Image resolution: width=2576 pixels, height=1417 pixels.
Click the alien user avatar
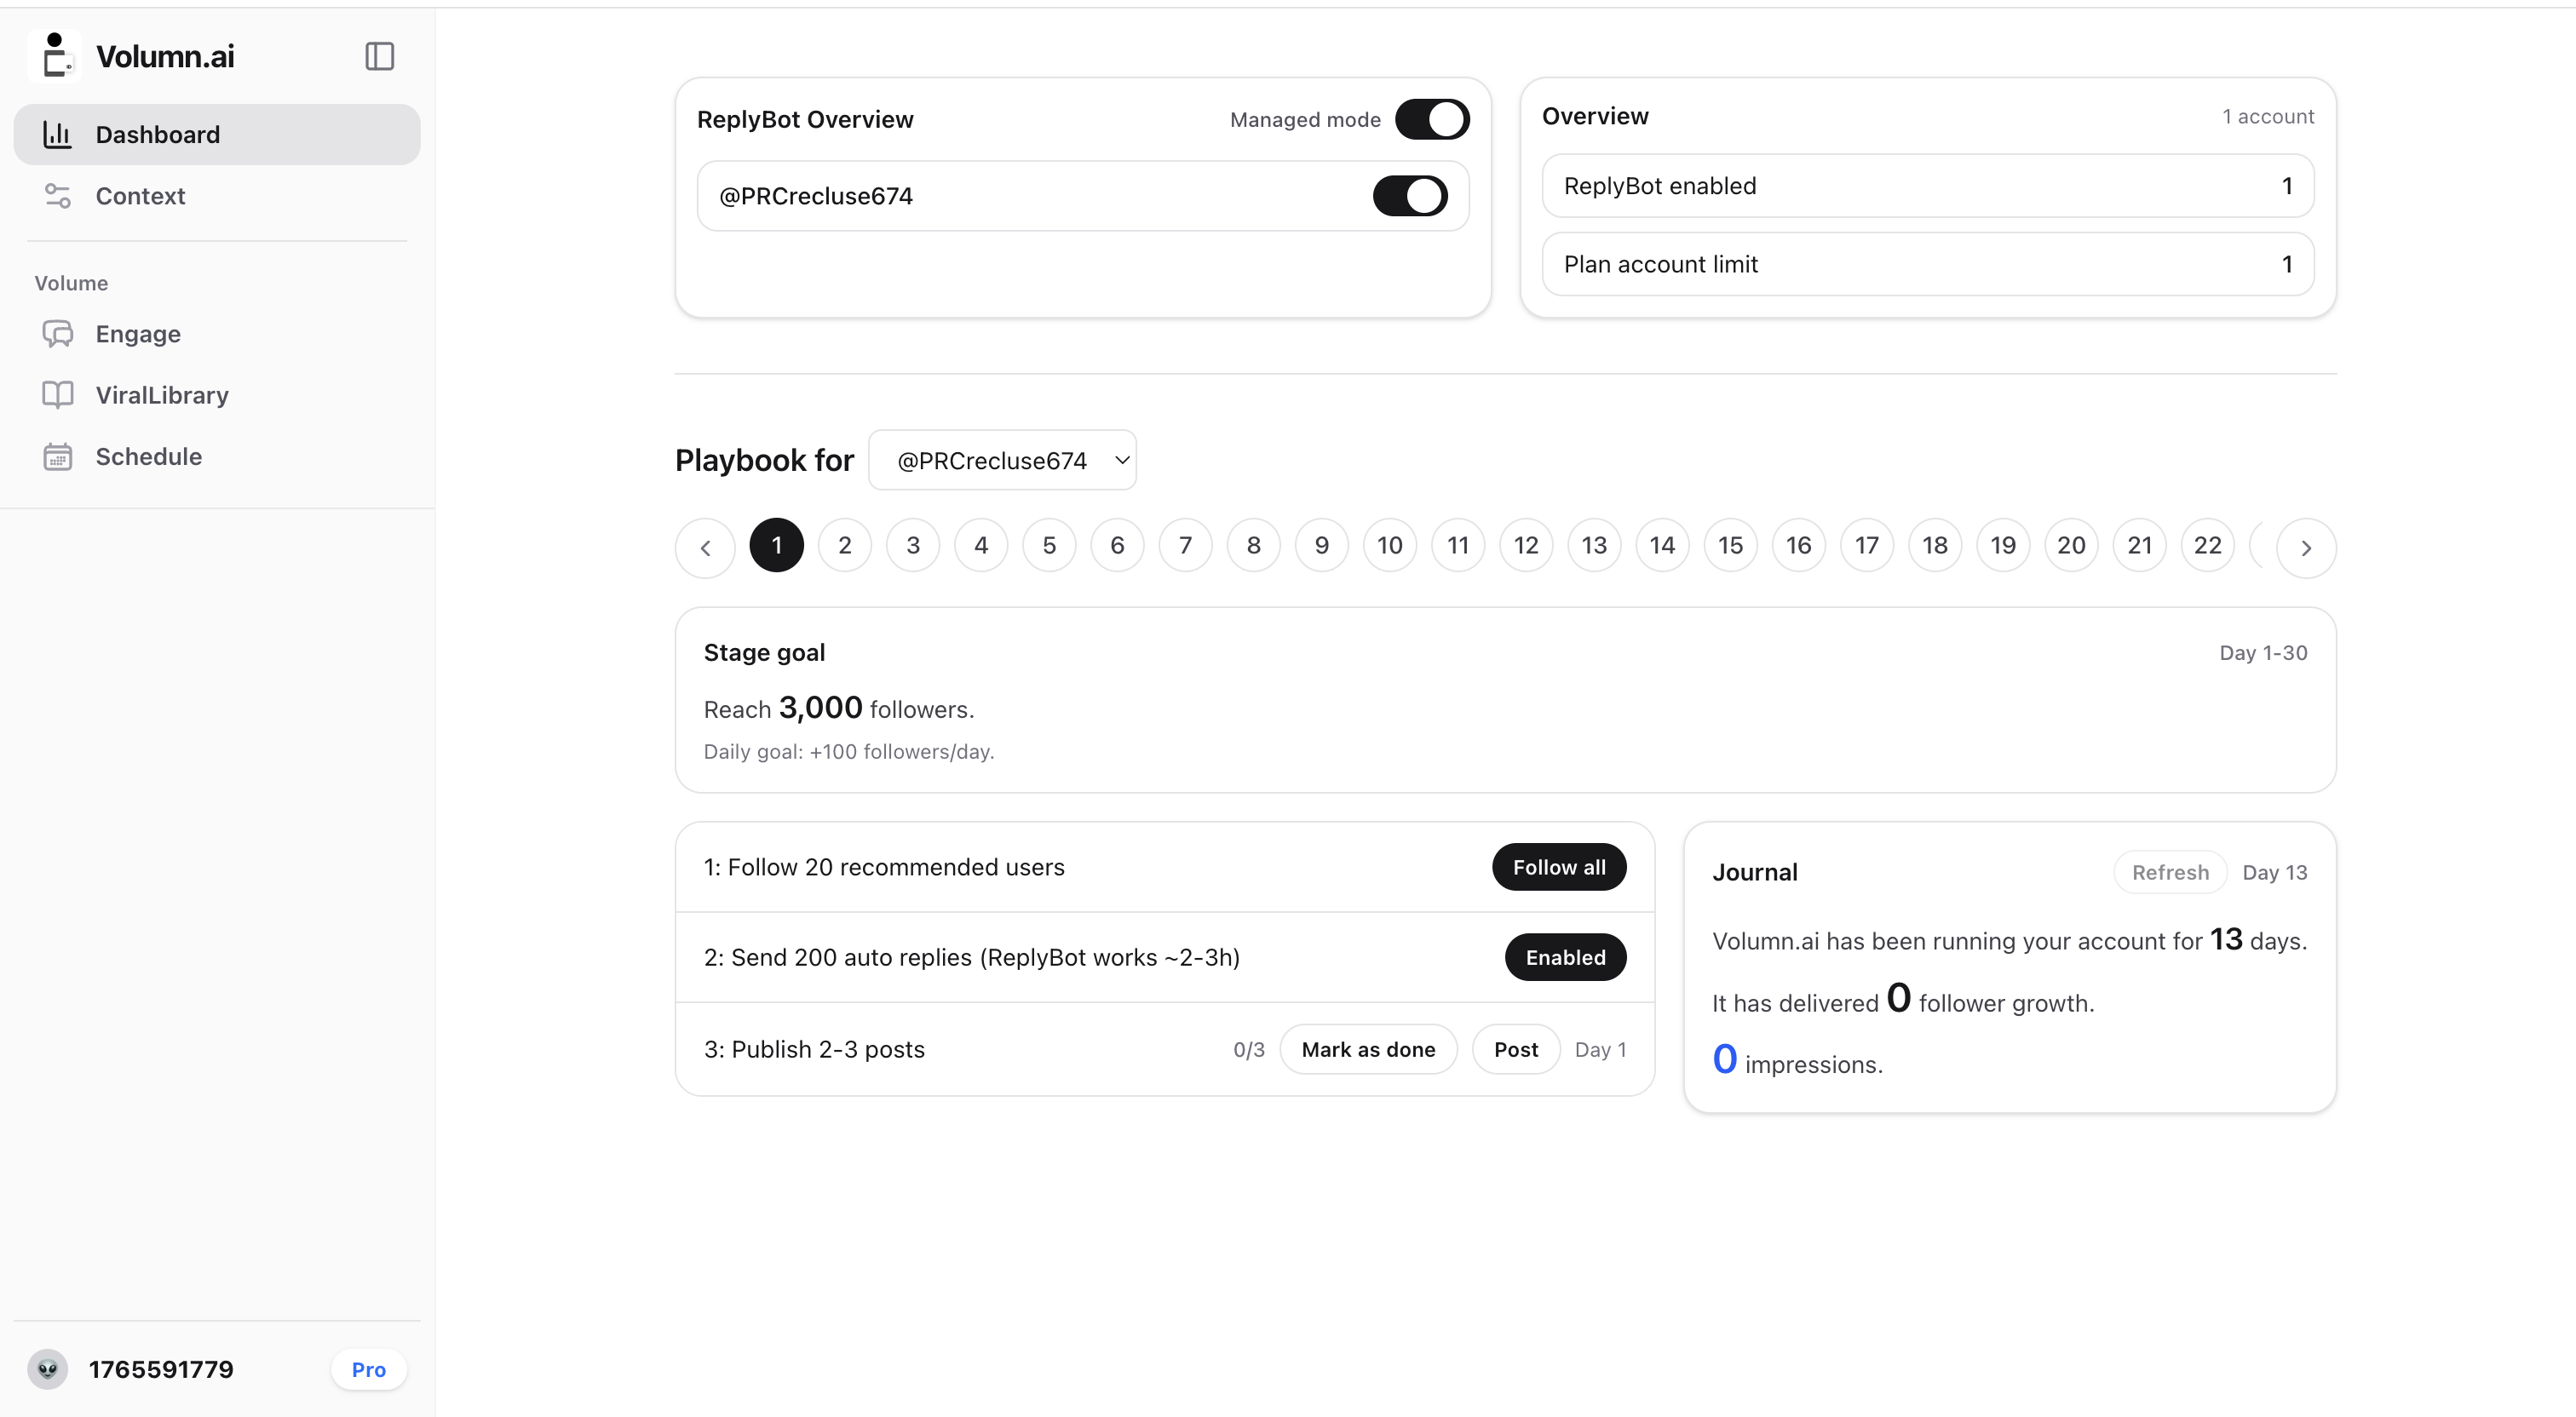point(47,1369)
